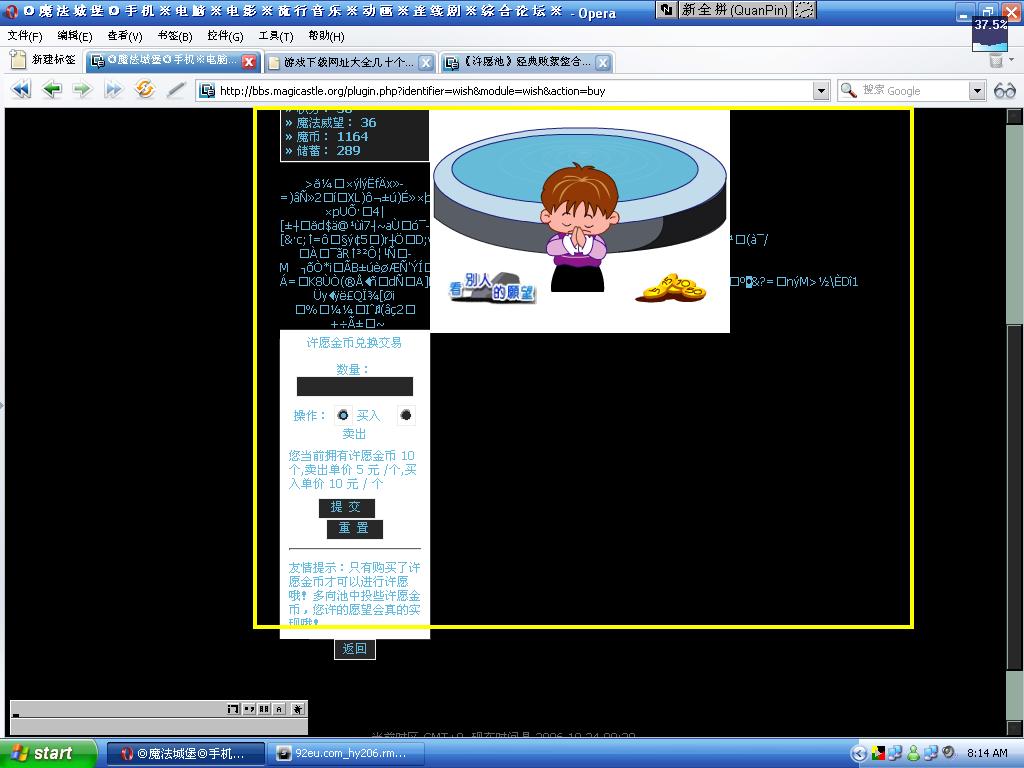Image resolution: width=1024 pixels, height=768 pixels.
Task: Click the glasses view icon beside search
Action: [1004, 90]
